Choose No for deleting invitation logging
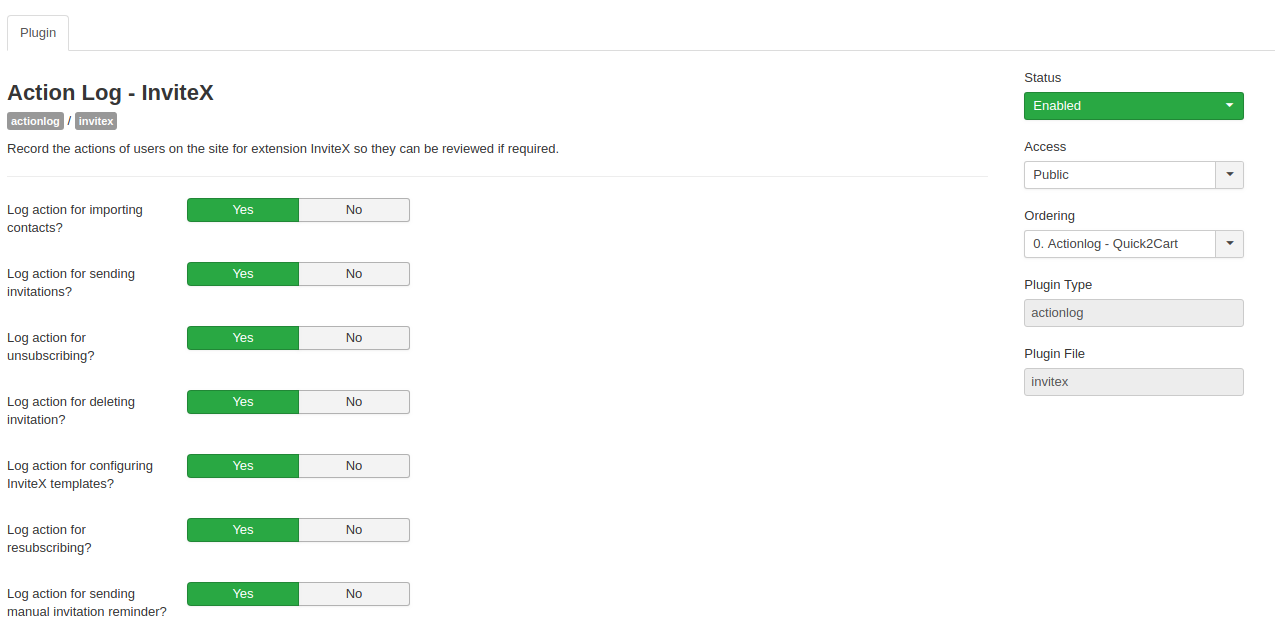 coord(354,402)
